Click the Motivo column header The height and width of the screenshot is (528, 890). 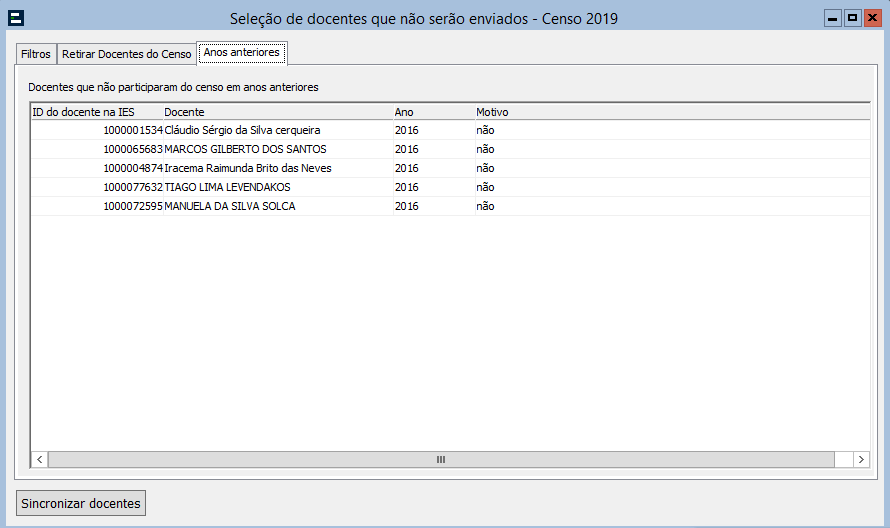[x=492, y=112]
